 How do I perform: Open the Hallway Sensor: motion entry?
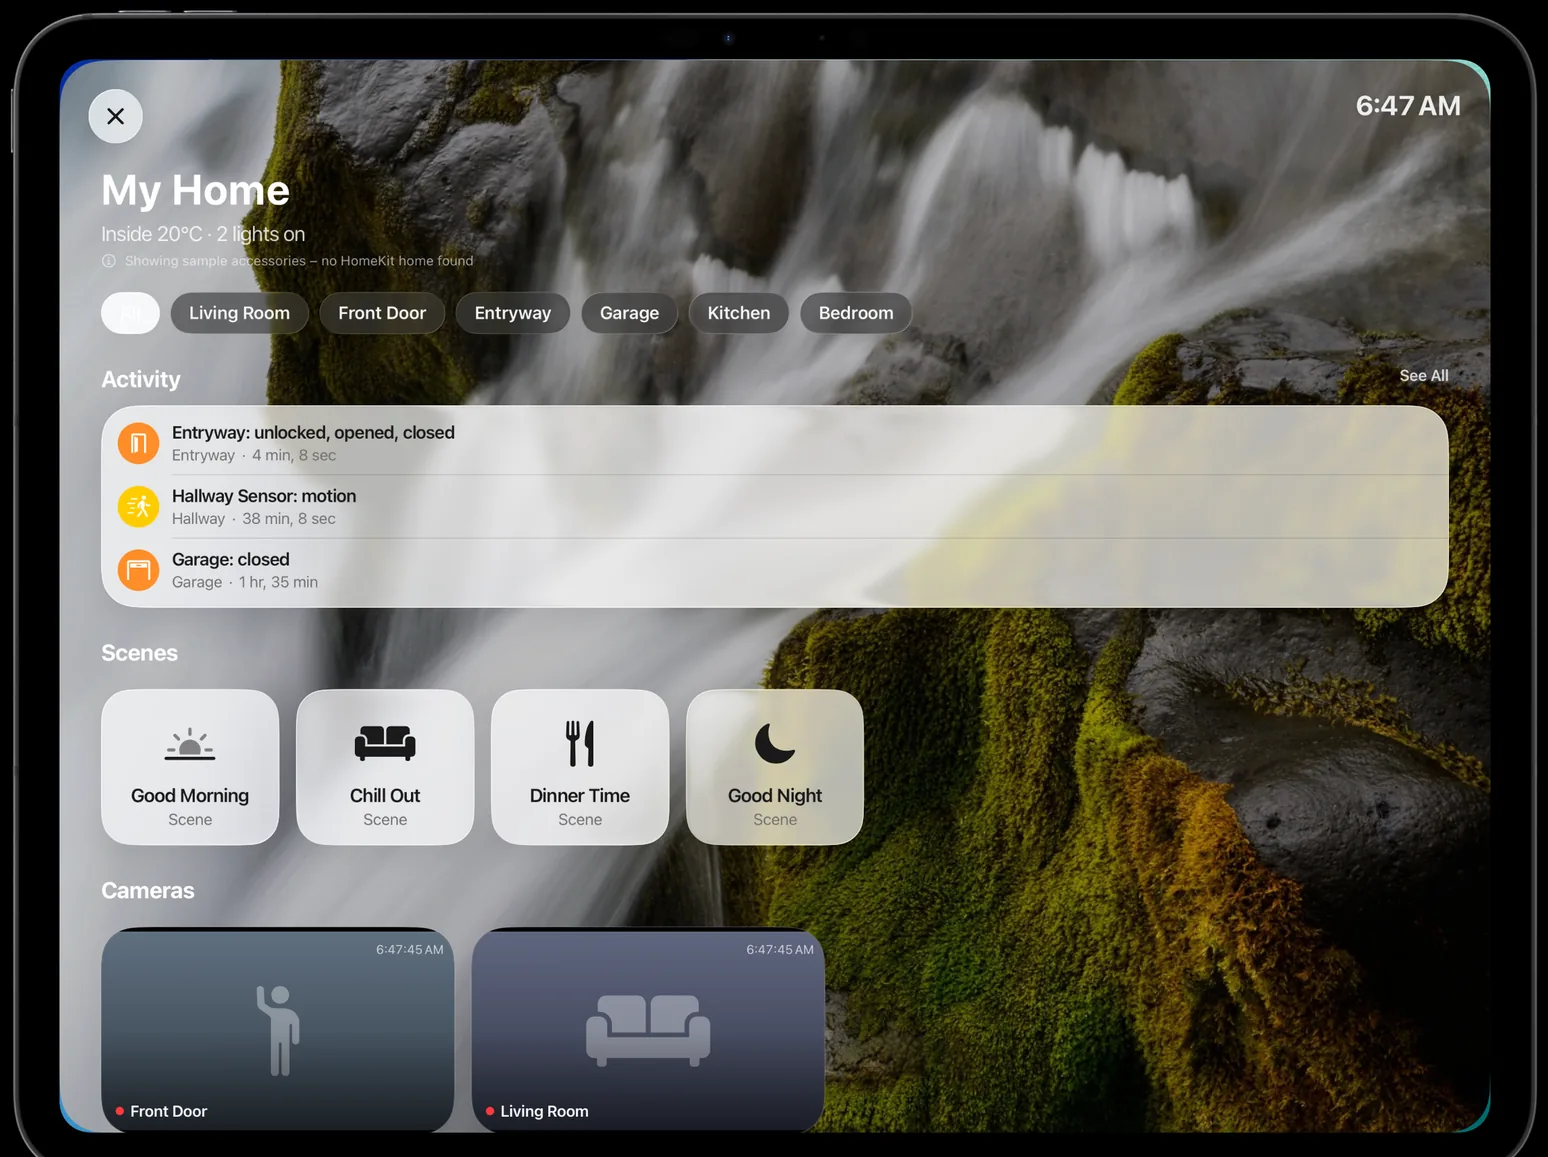(x=775, y=507)
